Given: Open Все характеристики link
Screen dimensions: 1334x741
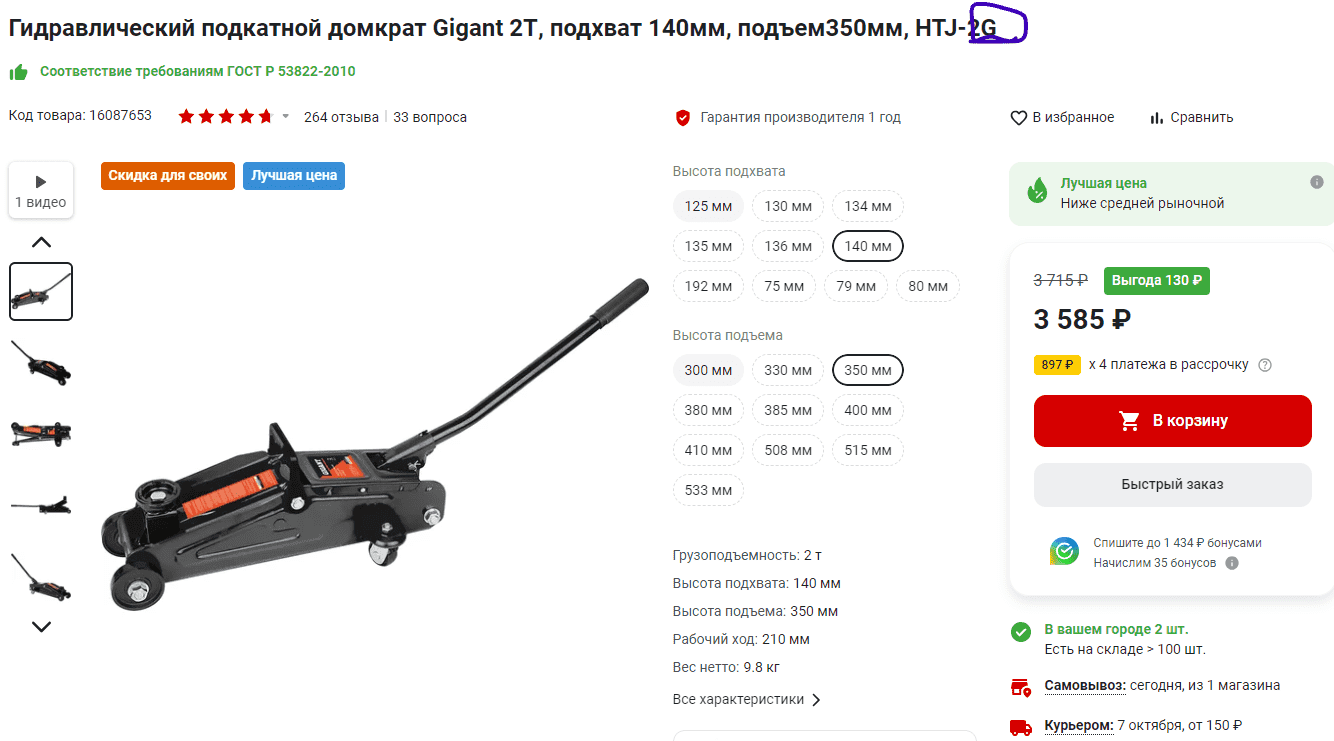Looking at the screenshot, I should tap(747, 700).
